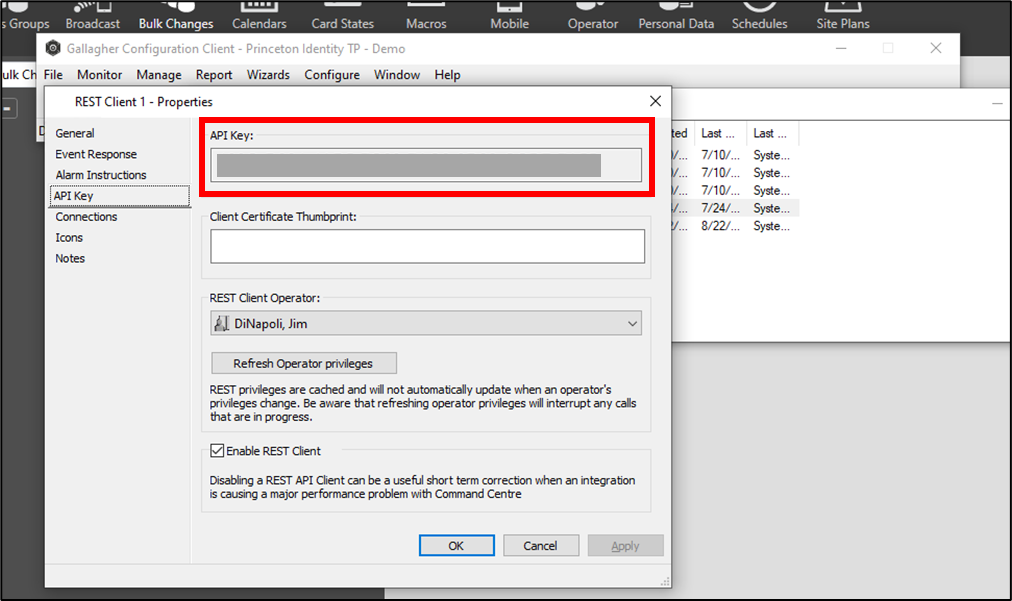Open the Macros toolbar item
Viewport: 1012px width, 601px height.
tap(426, 16)
